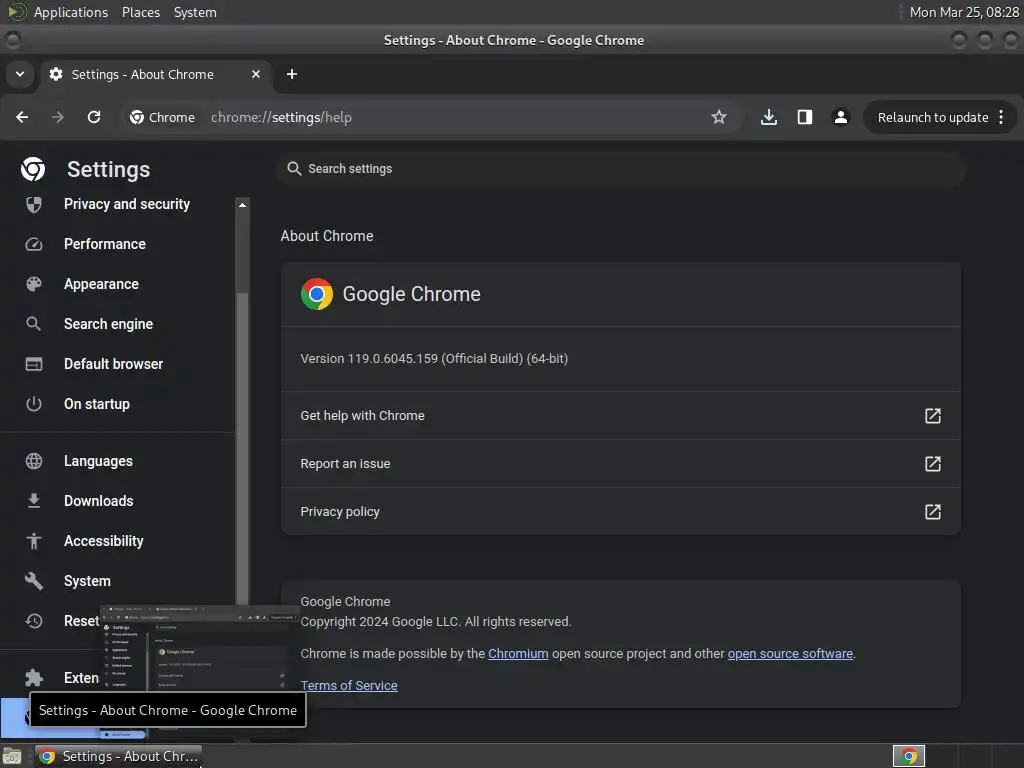This screenshot has width=1024, height=768.
Task: Click Report an issue row
Action: [x=620, y=464]
